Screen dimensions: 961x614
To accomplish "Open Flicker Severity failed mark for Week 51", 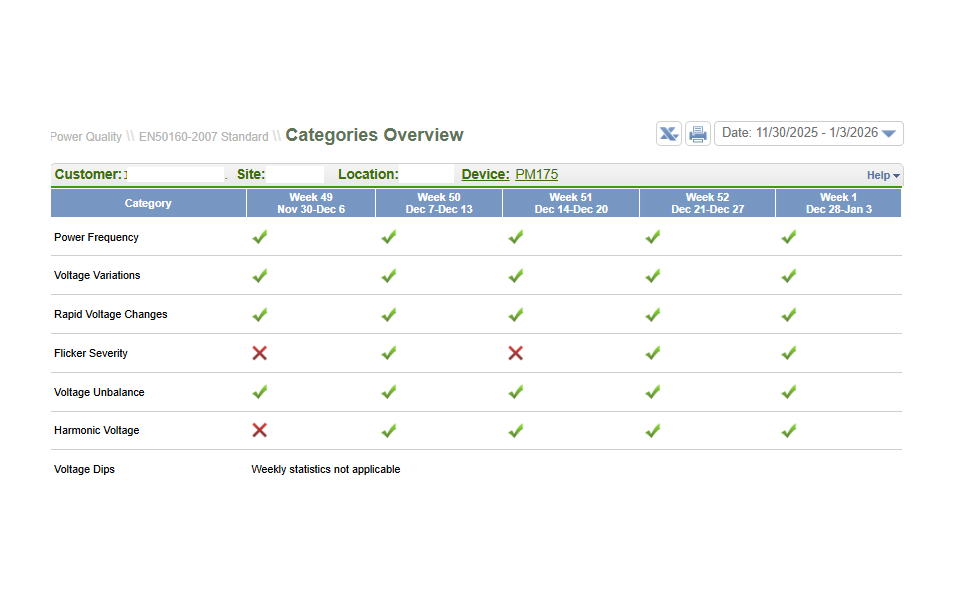I will [x=515, y=353].
